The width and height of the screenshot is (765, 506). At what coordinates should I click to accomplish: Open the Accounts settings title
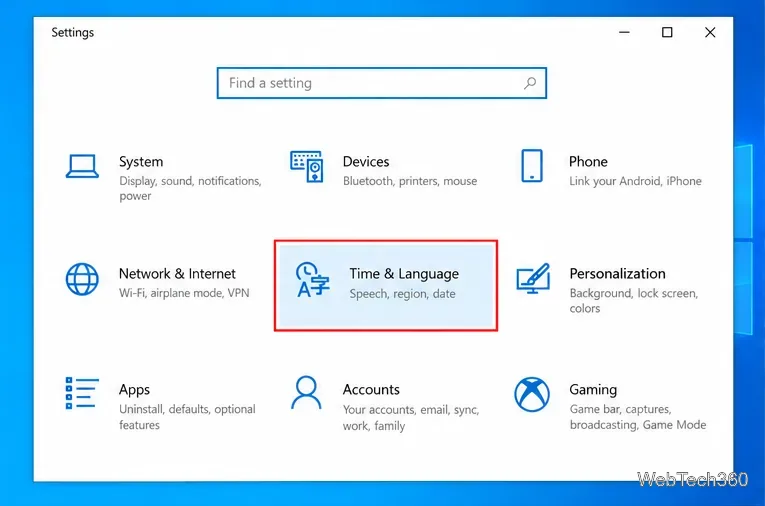coord(371,389)
